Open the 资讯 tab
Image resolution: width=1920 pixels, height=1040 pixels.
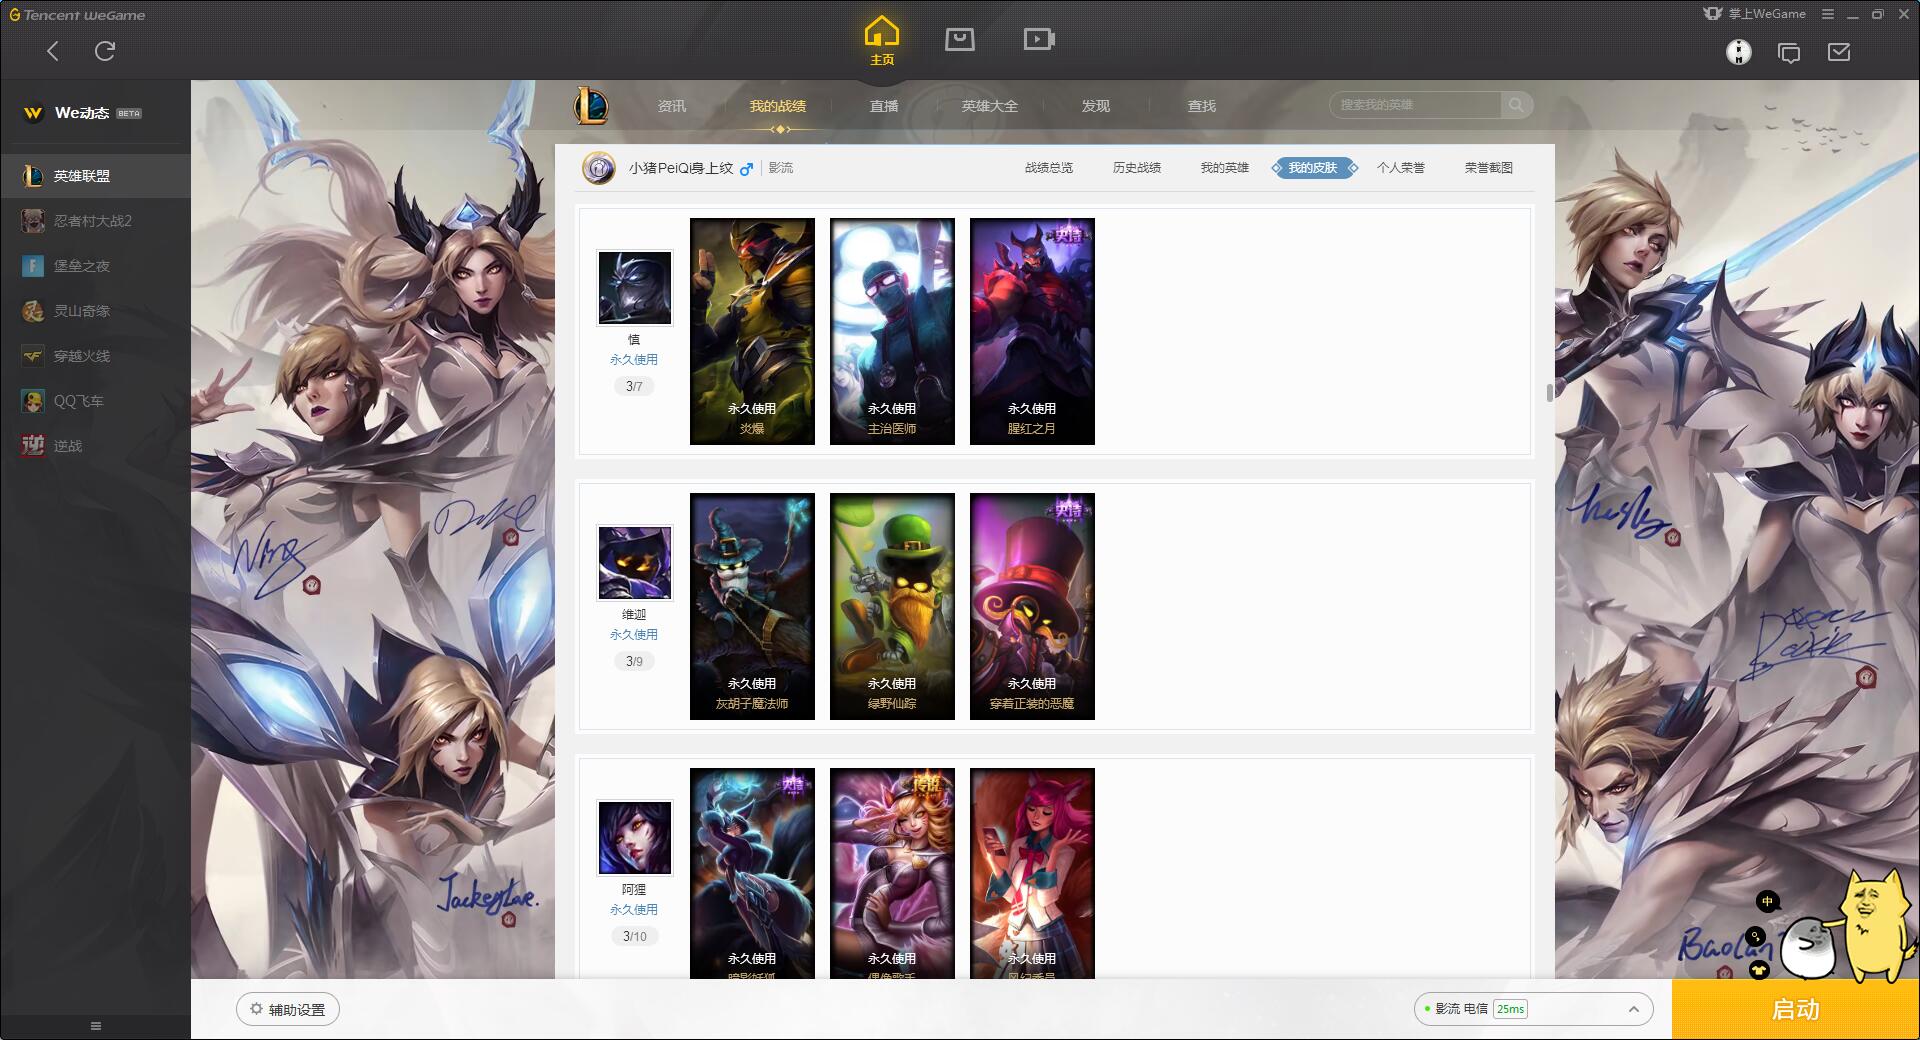[672, 106]
